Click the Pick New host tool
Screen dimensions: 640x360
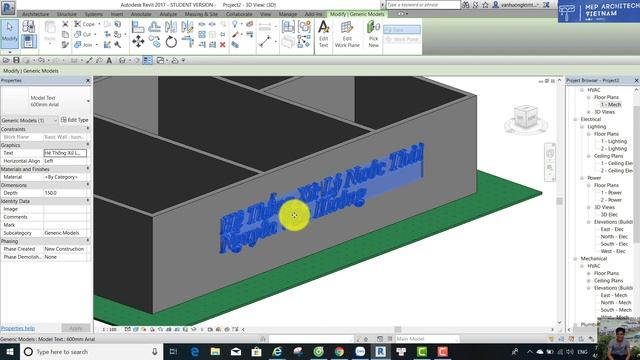373,34
